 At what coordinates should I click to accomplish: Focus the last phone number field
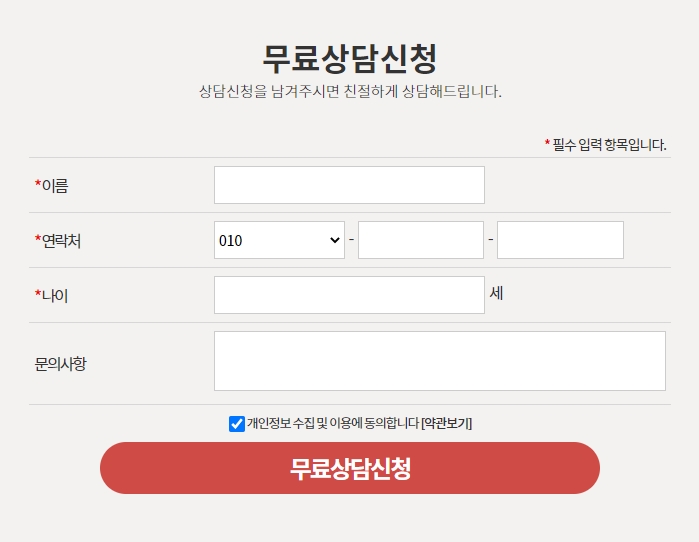coord(560,240)
